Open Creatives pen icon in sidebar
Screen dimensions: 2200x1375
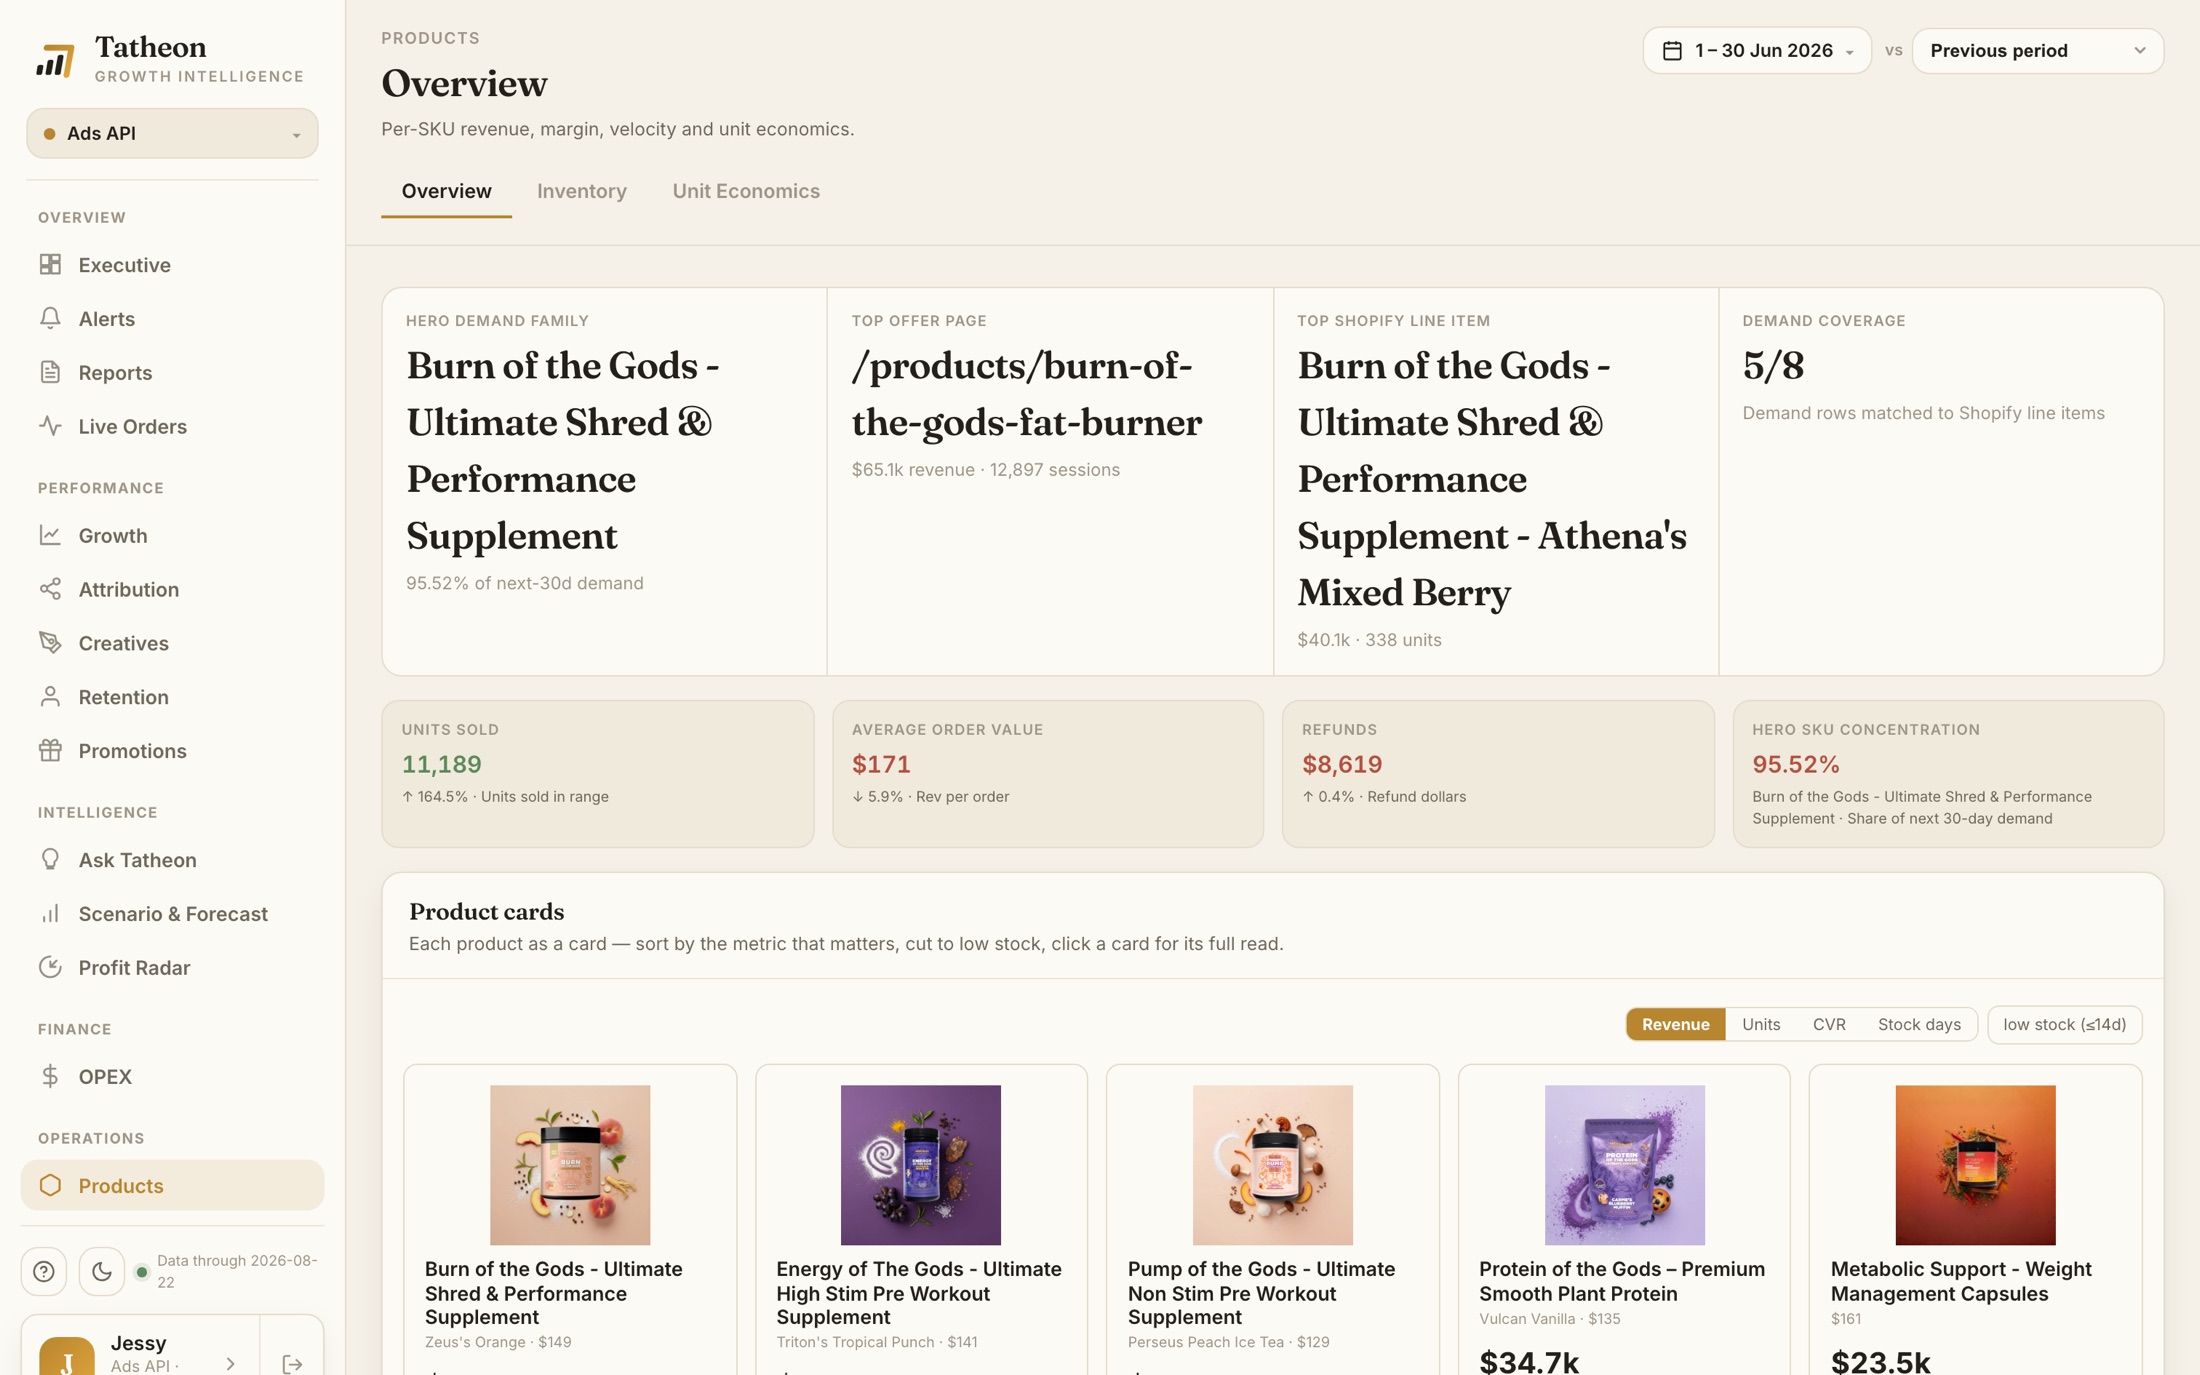(x=50, y=642)
